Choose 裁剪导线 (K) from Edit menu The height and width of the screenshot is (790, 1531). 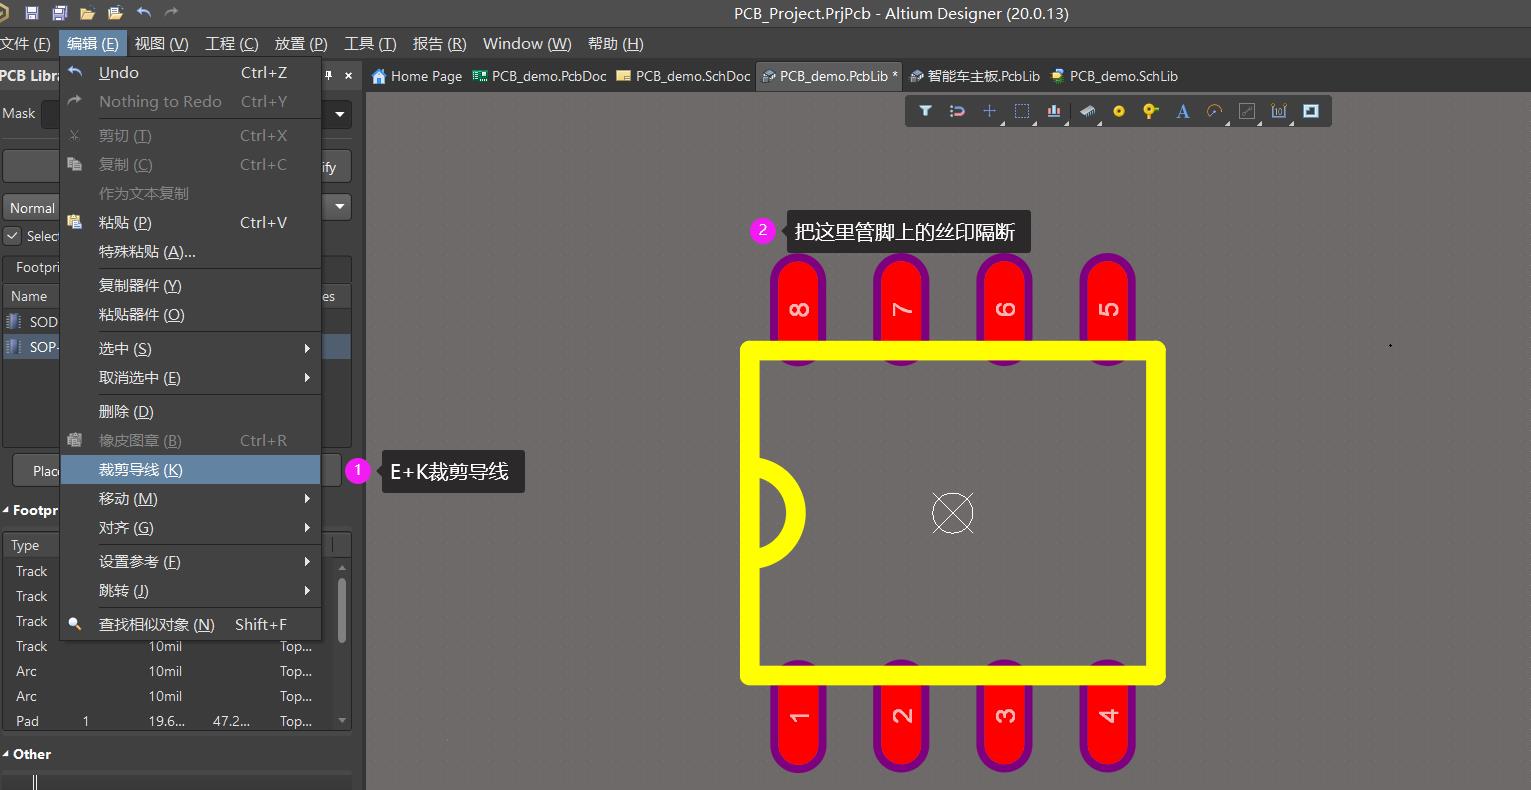pyautogui.click(x=190, y=469)
